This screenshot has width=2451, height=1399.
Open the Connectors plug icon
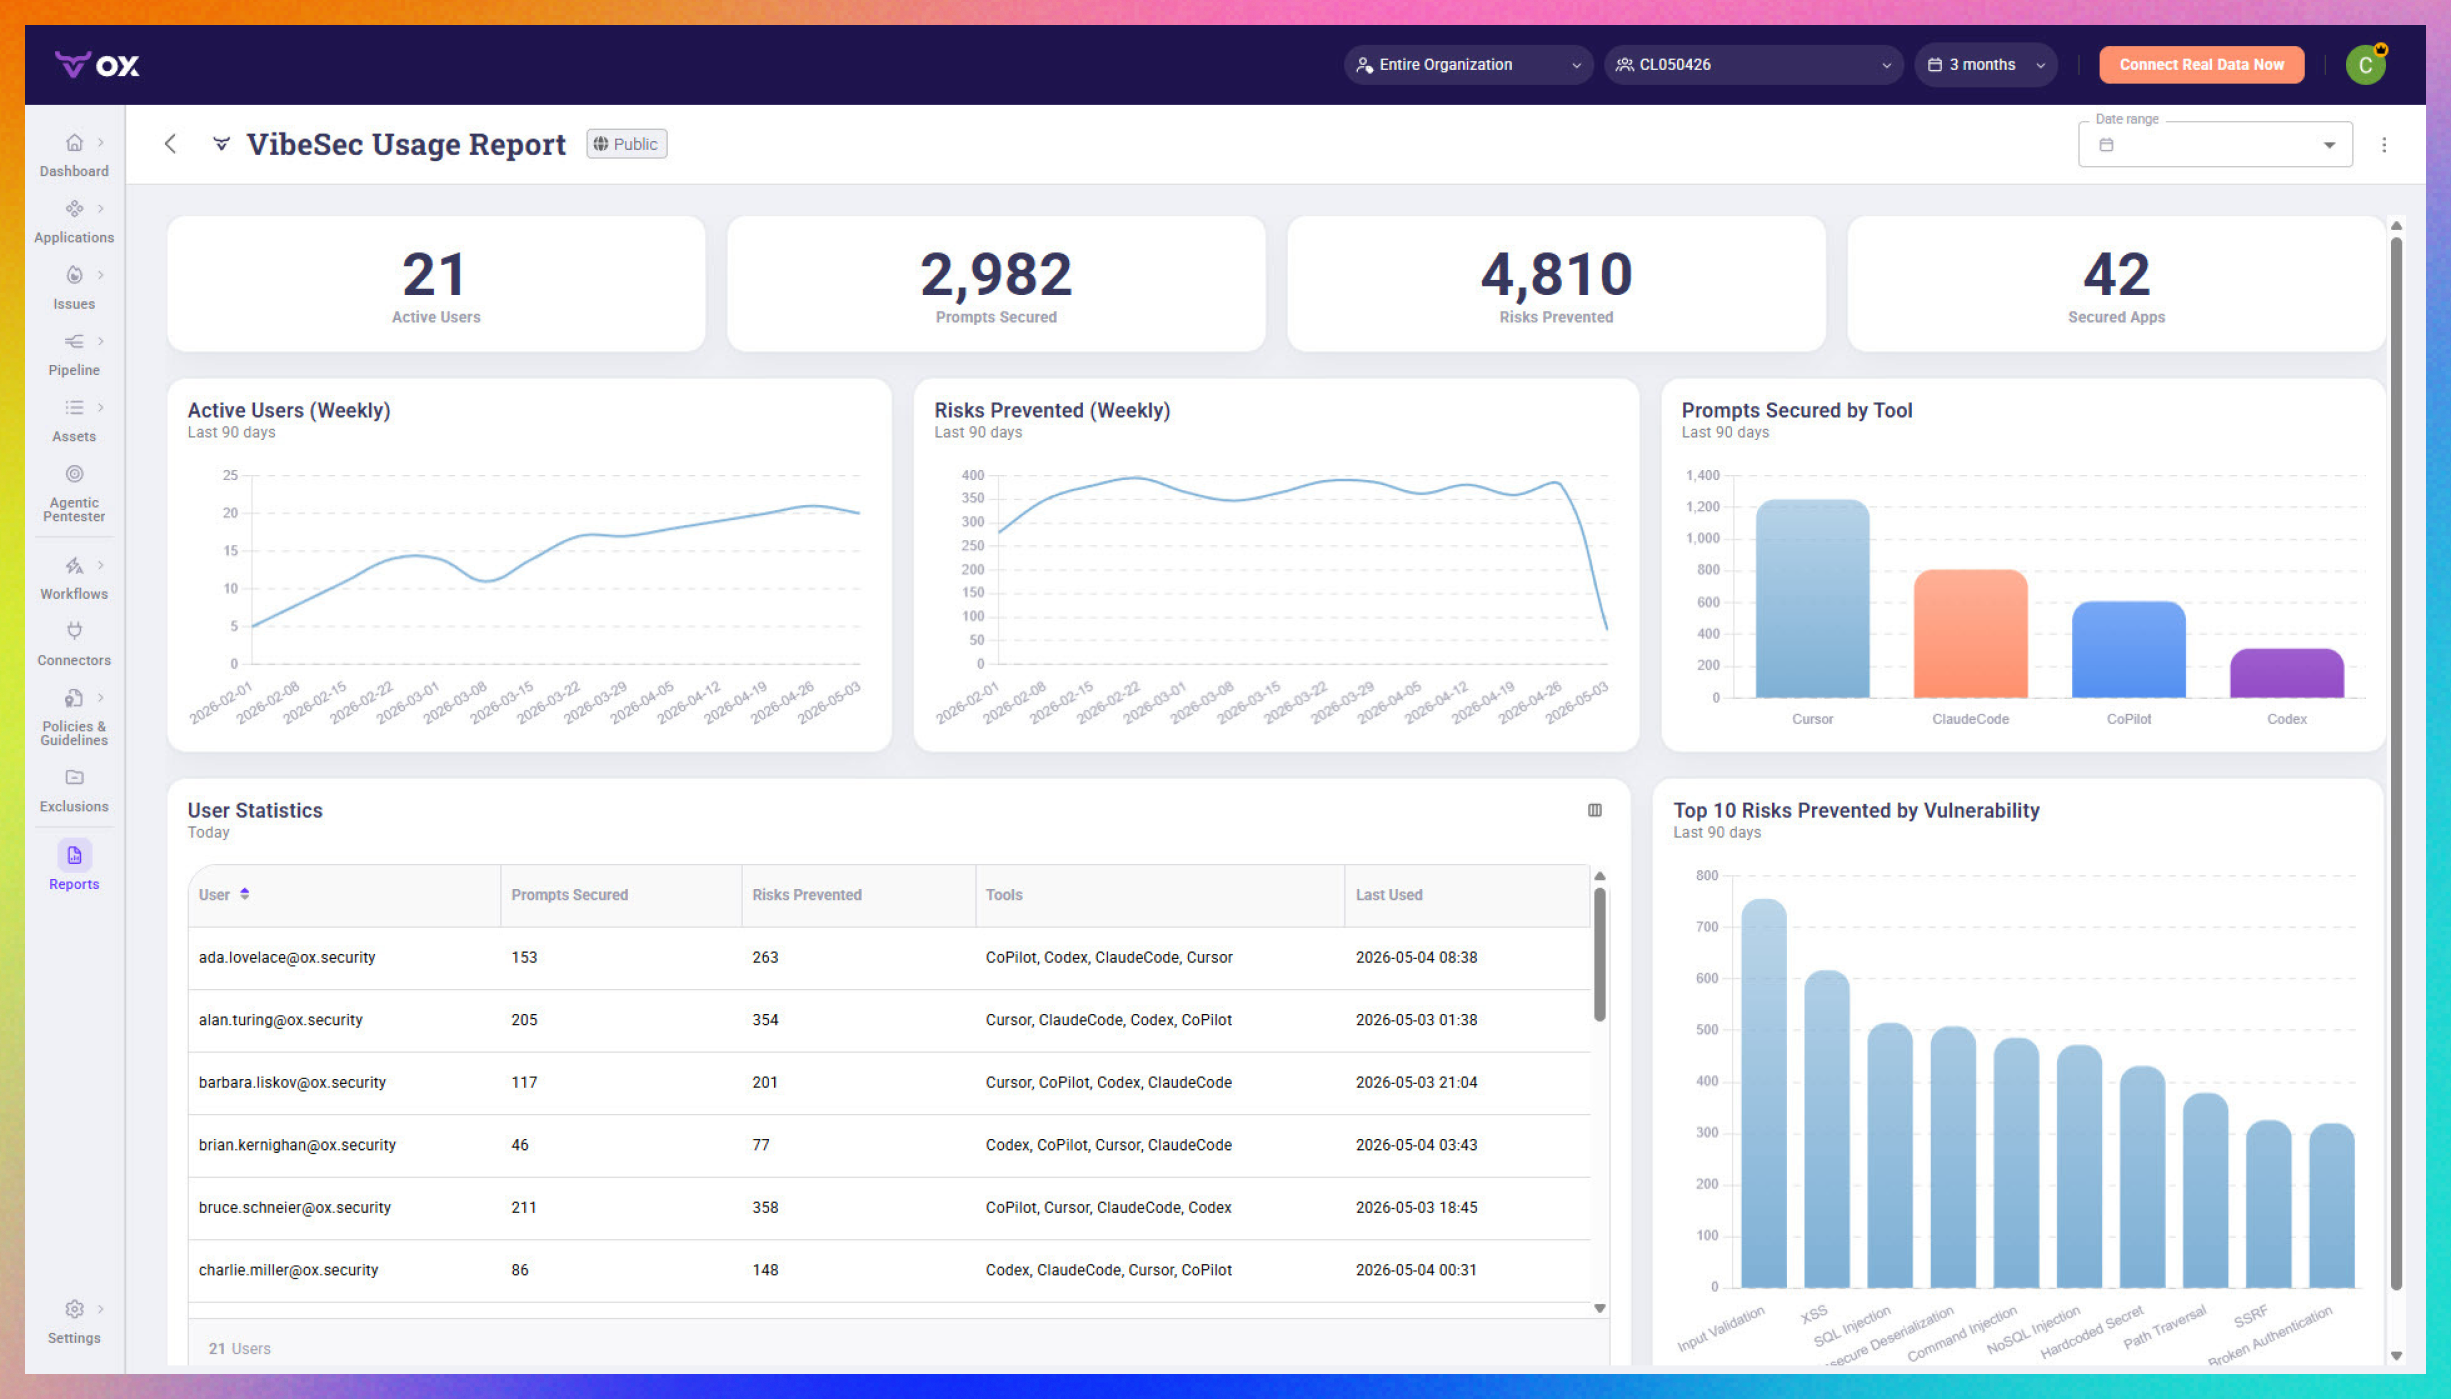click(x=74, y=631)
